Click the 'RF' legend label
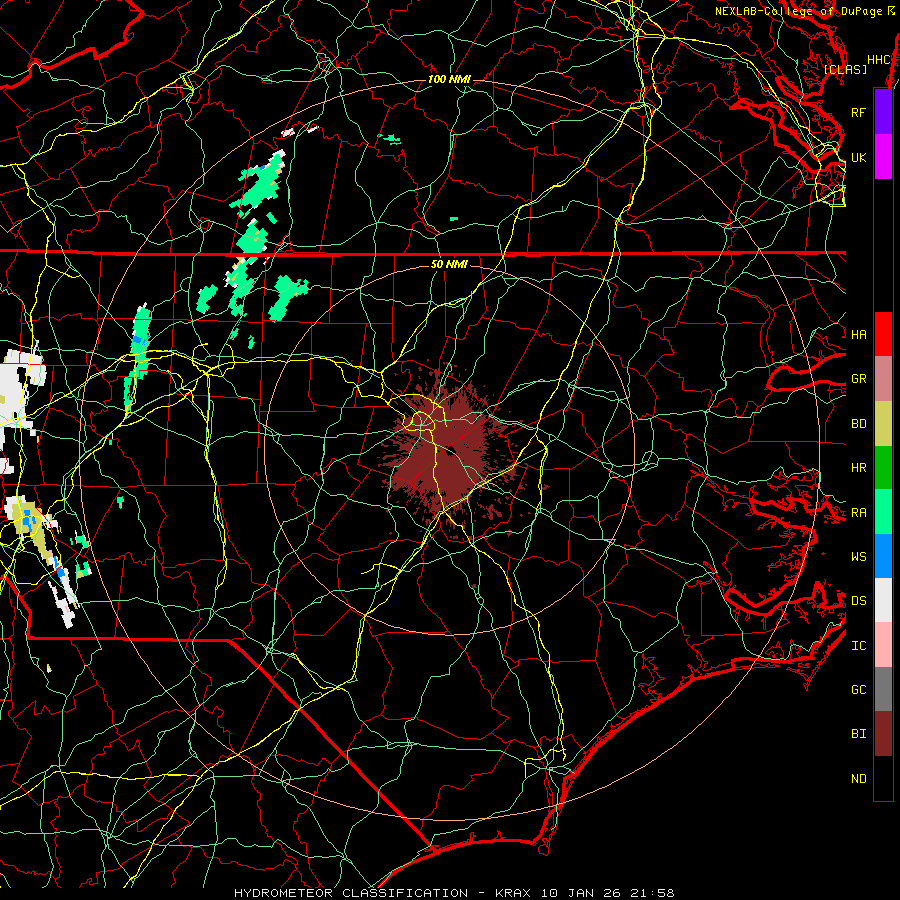Image resolution: width=900 pixels, height=900 pixels. point(858,112)
